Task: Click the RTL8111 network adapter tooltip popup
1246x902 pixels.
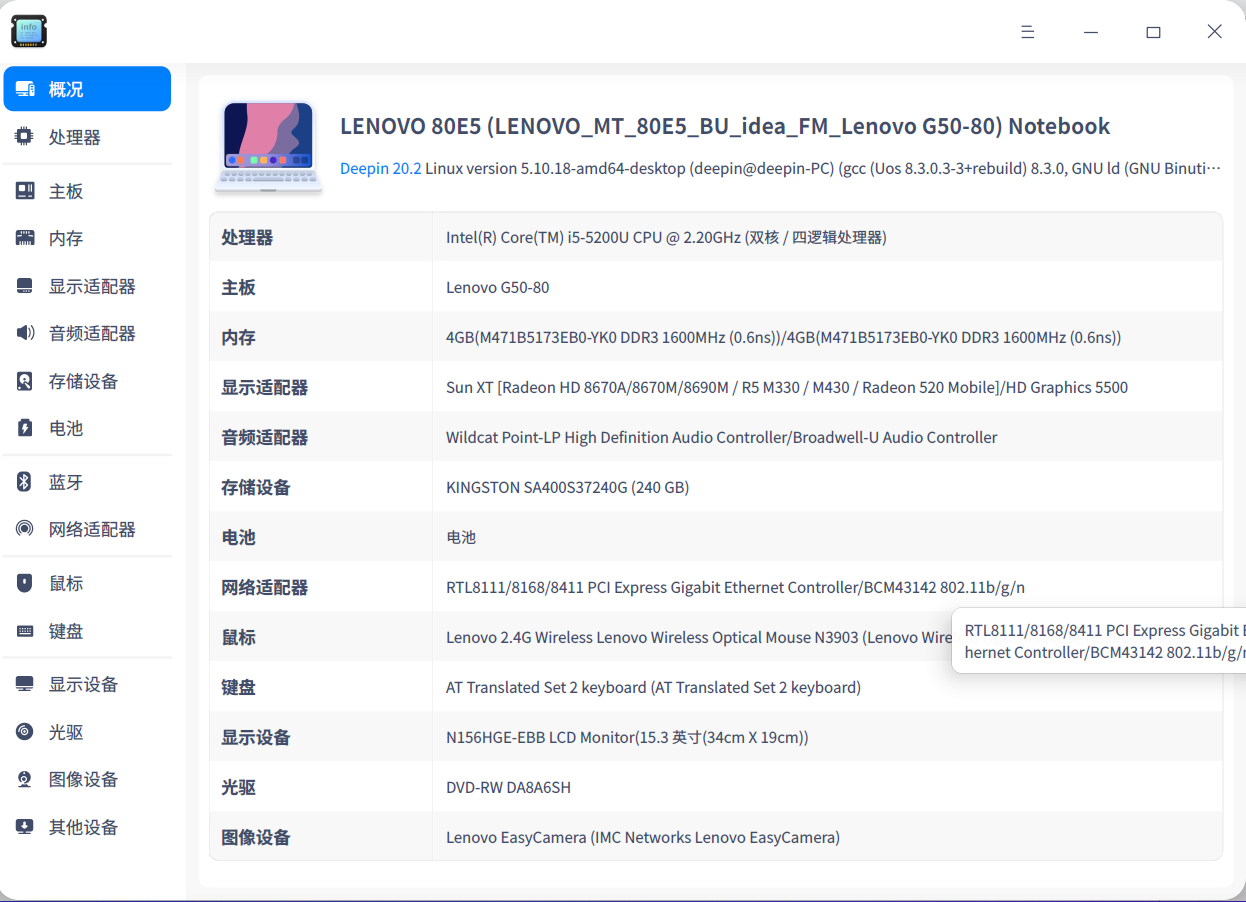Action: click(1099, 641)
